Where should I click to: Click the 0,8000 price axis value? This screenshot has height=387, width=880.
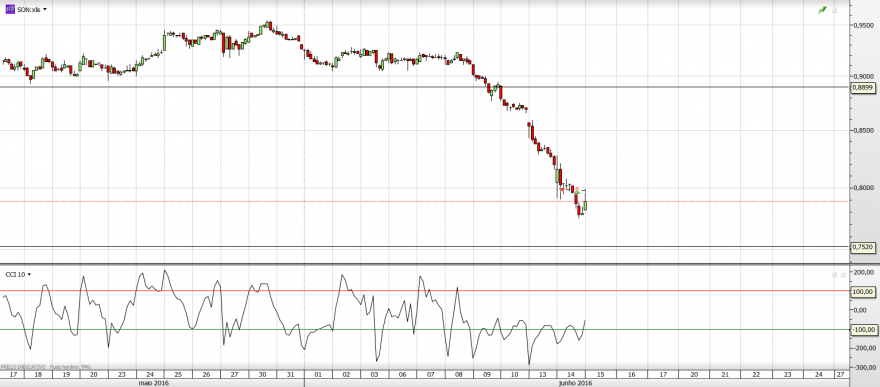[863, 188]
